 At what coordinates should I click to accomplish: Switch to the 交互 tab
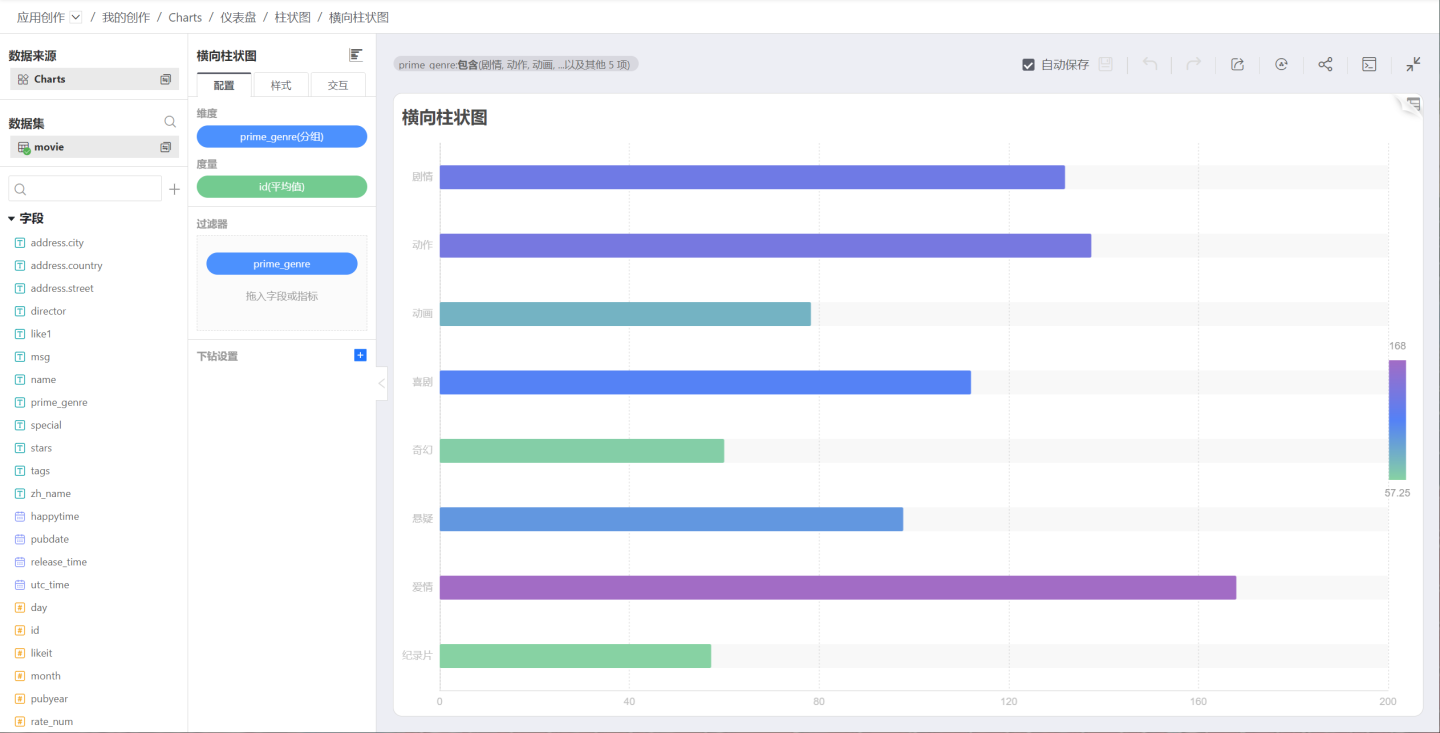[x=338, y=85]
